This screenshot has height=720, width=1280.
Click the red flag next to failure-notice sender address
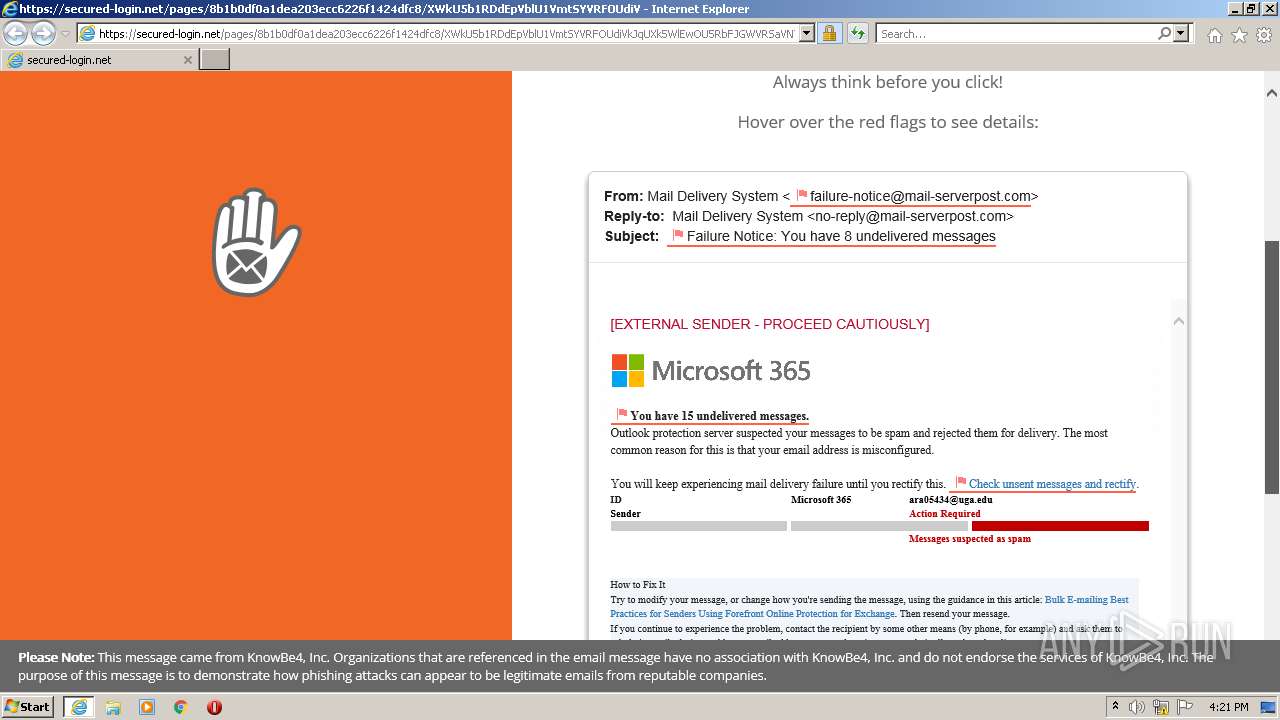[801, 196]
